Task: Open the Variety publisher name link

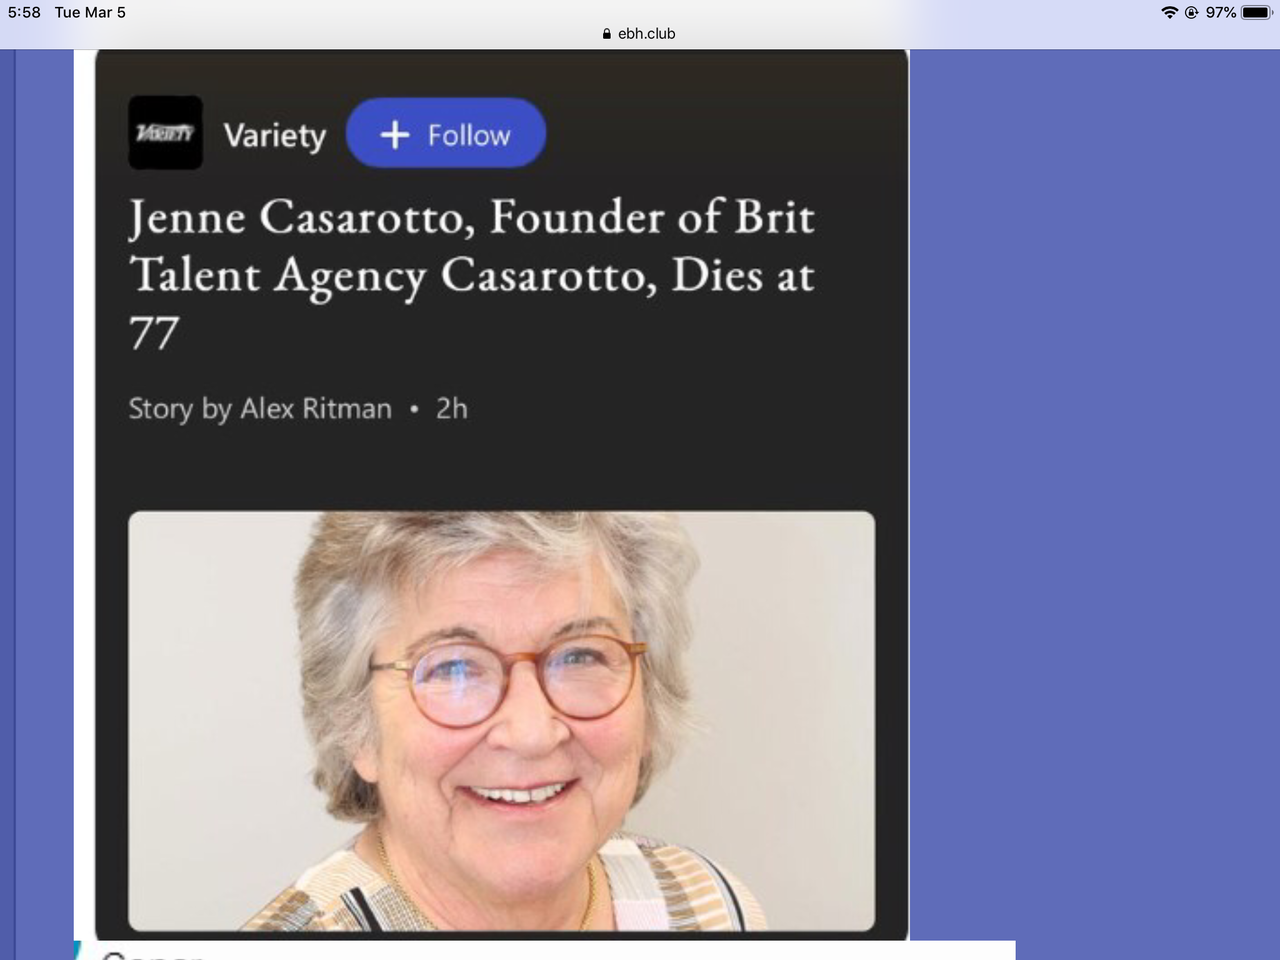Action: tap(275, 135)
